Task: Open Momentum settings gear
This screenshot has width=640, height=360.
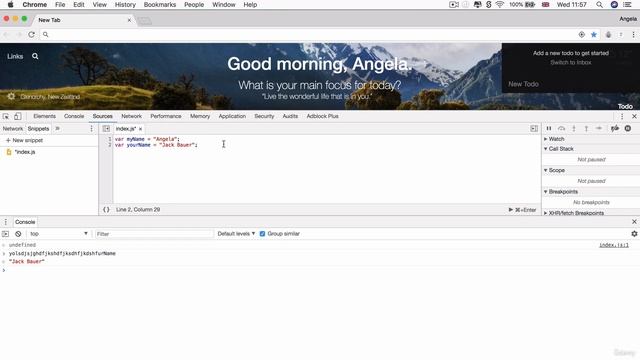Action: (x=11, y=97)
